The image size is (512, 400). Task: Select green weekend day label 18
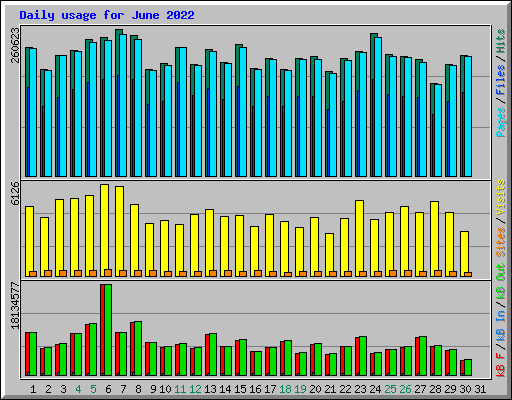pyautogui.click(x=285, y=389)
